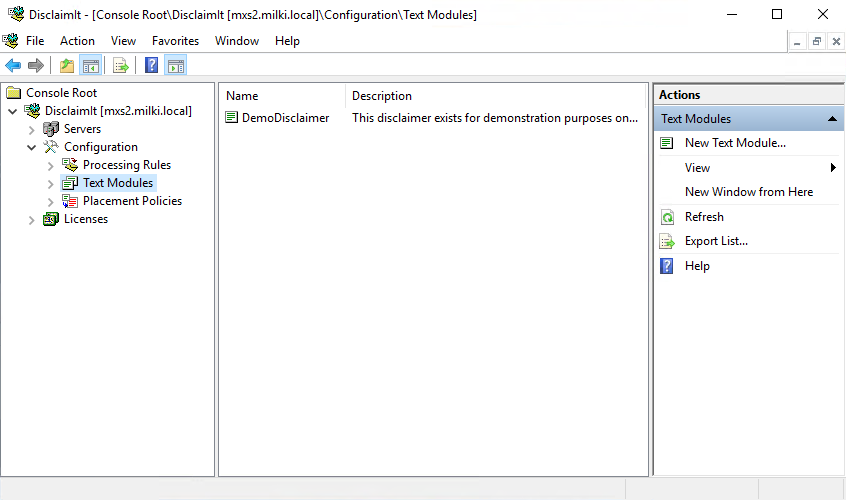Click New Text Module... action
Image resolution: width=846 pixels, height=500 pixels.
tap(735, 143)
